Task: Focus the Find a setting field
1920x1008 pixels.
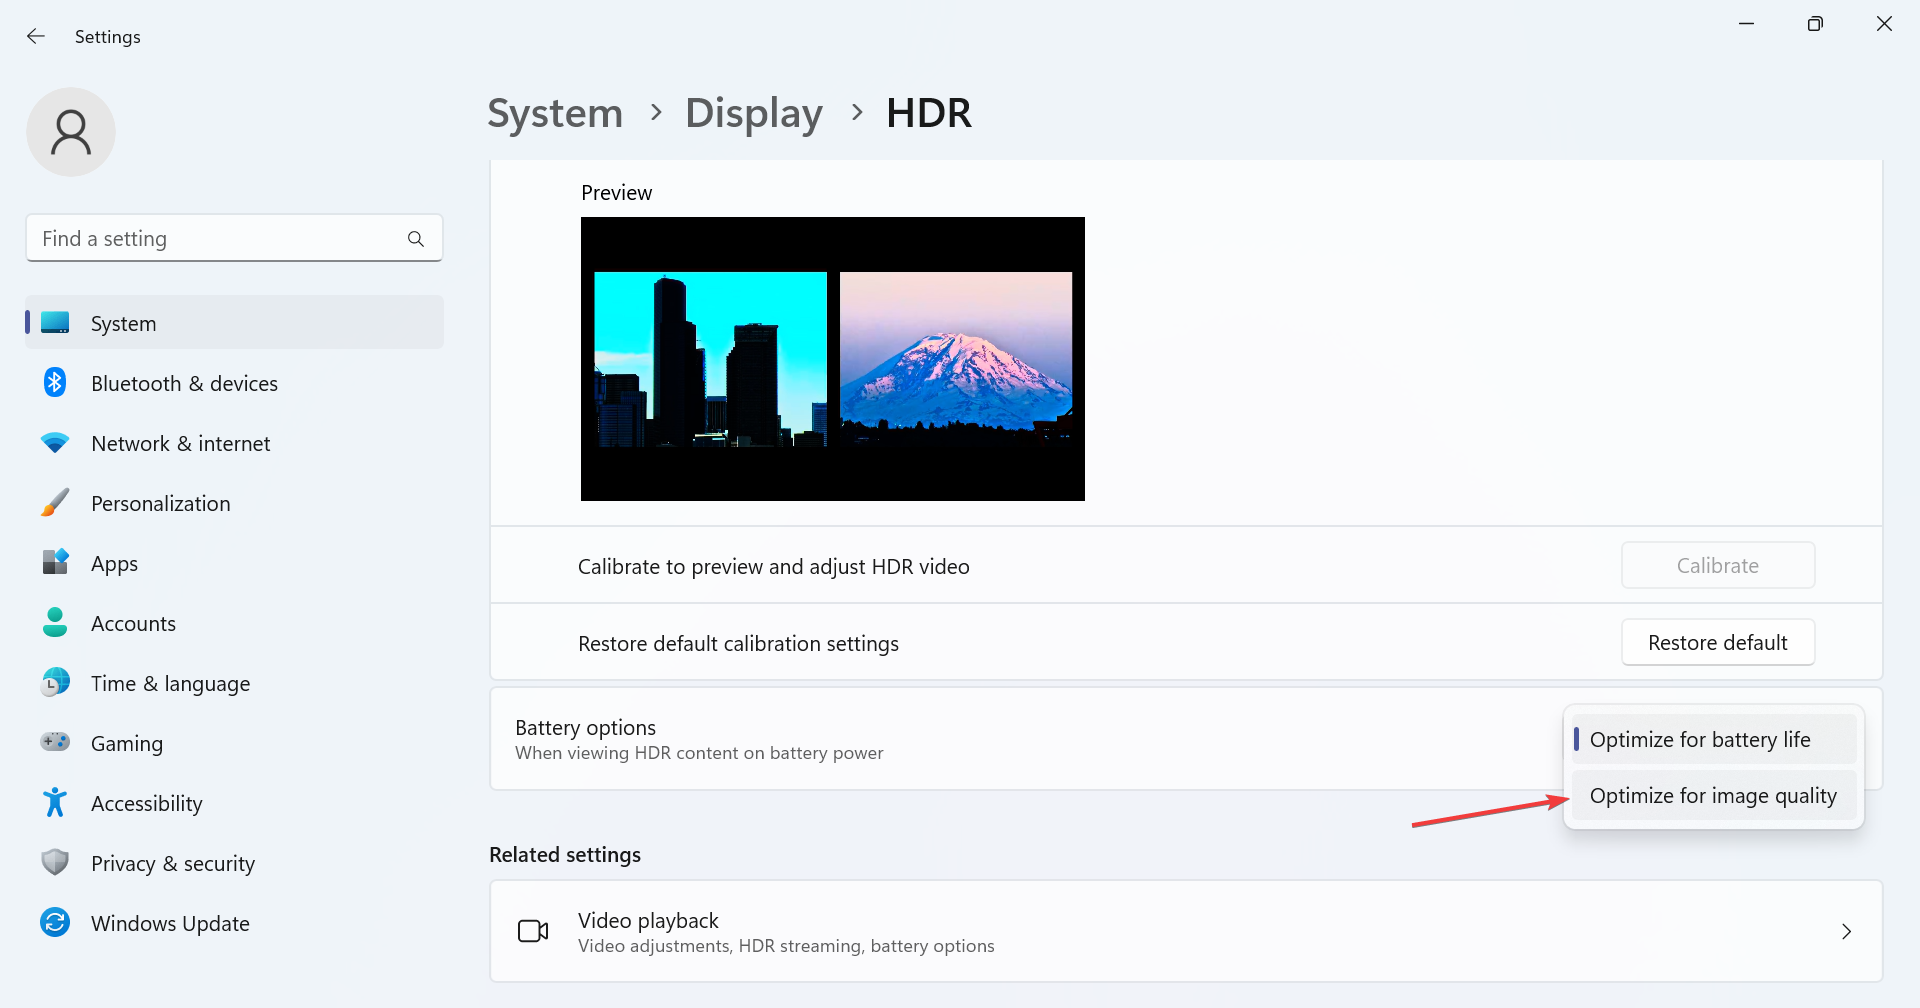Action: click(234, 238)
